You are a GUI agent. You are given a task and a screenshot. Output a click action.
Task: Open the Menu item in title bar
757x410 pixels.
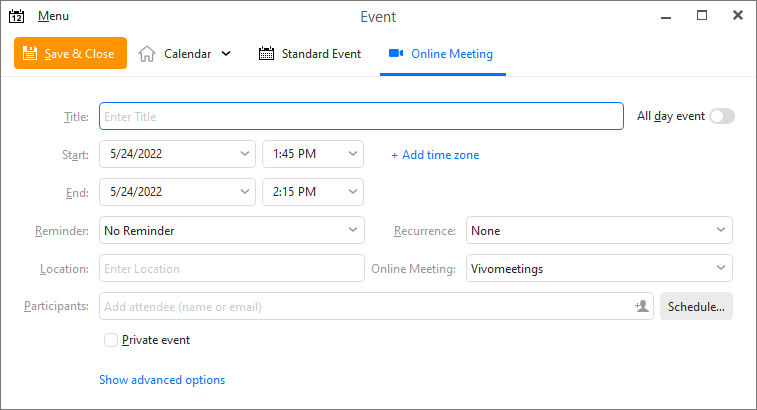pyautogui.click(x=53, y=16)
